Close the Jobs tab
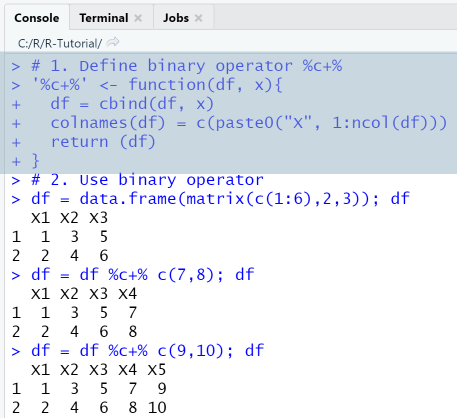The height and width of the screenshot is (418, 457). [x=199, y=18]
